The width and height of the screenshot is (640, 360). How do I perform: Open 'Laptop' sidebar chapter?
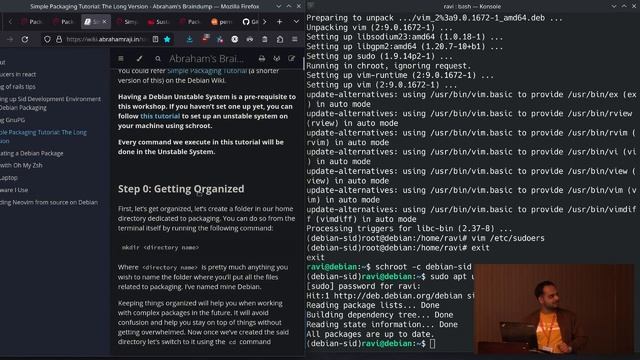pos(9,178)
